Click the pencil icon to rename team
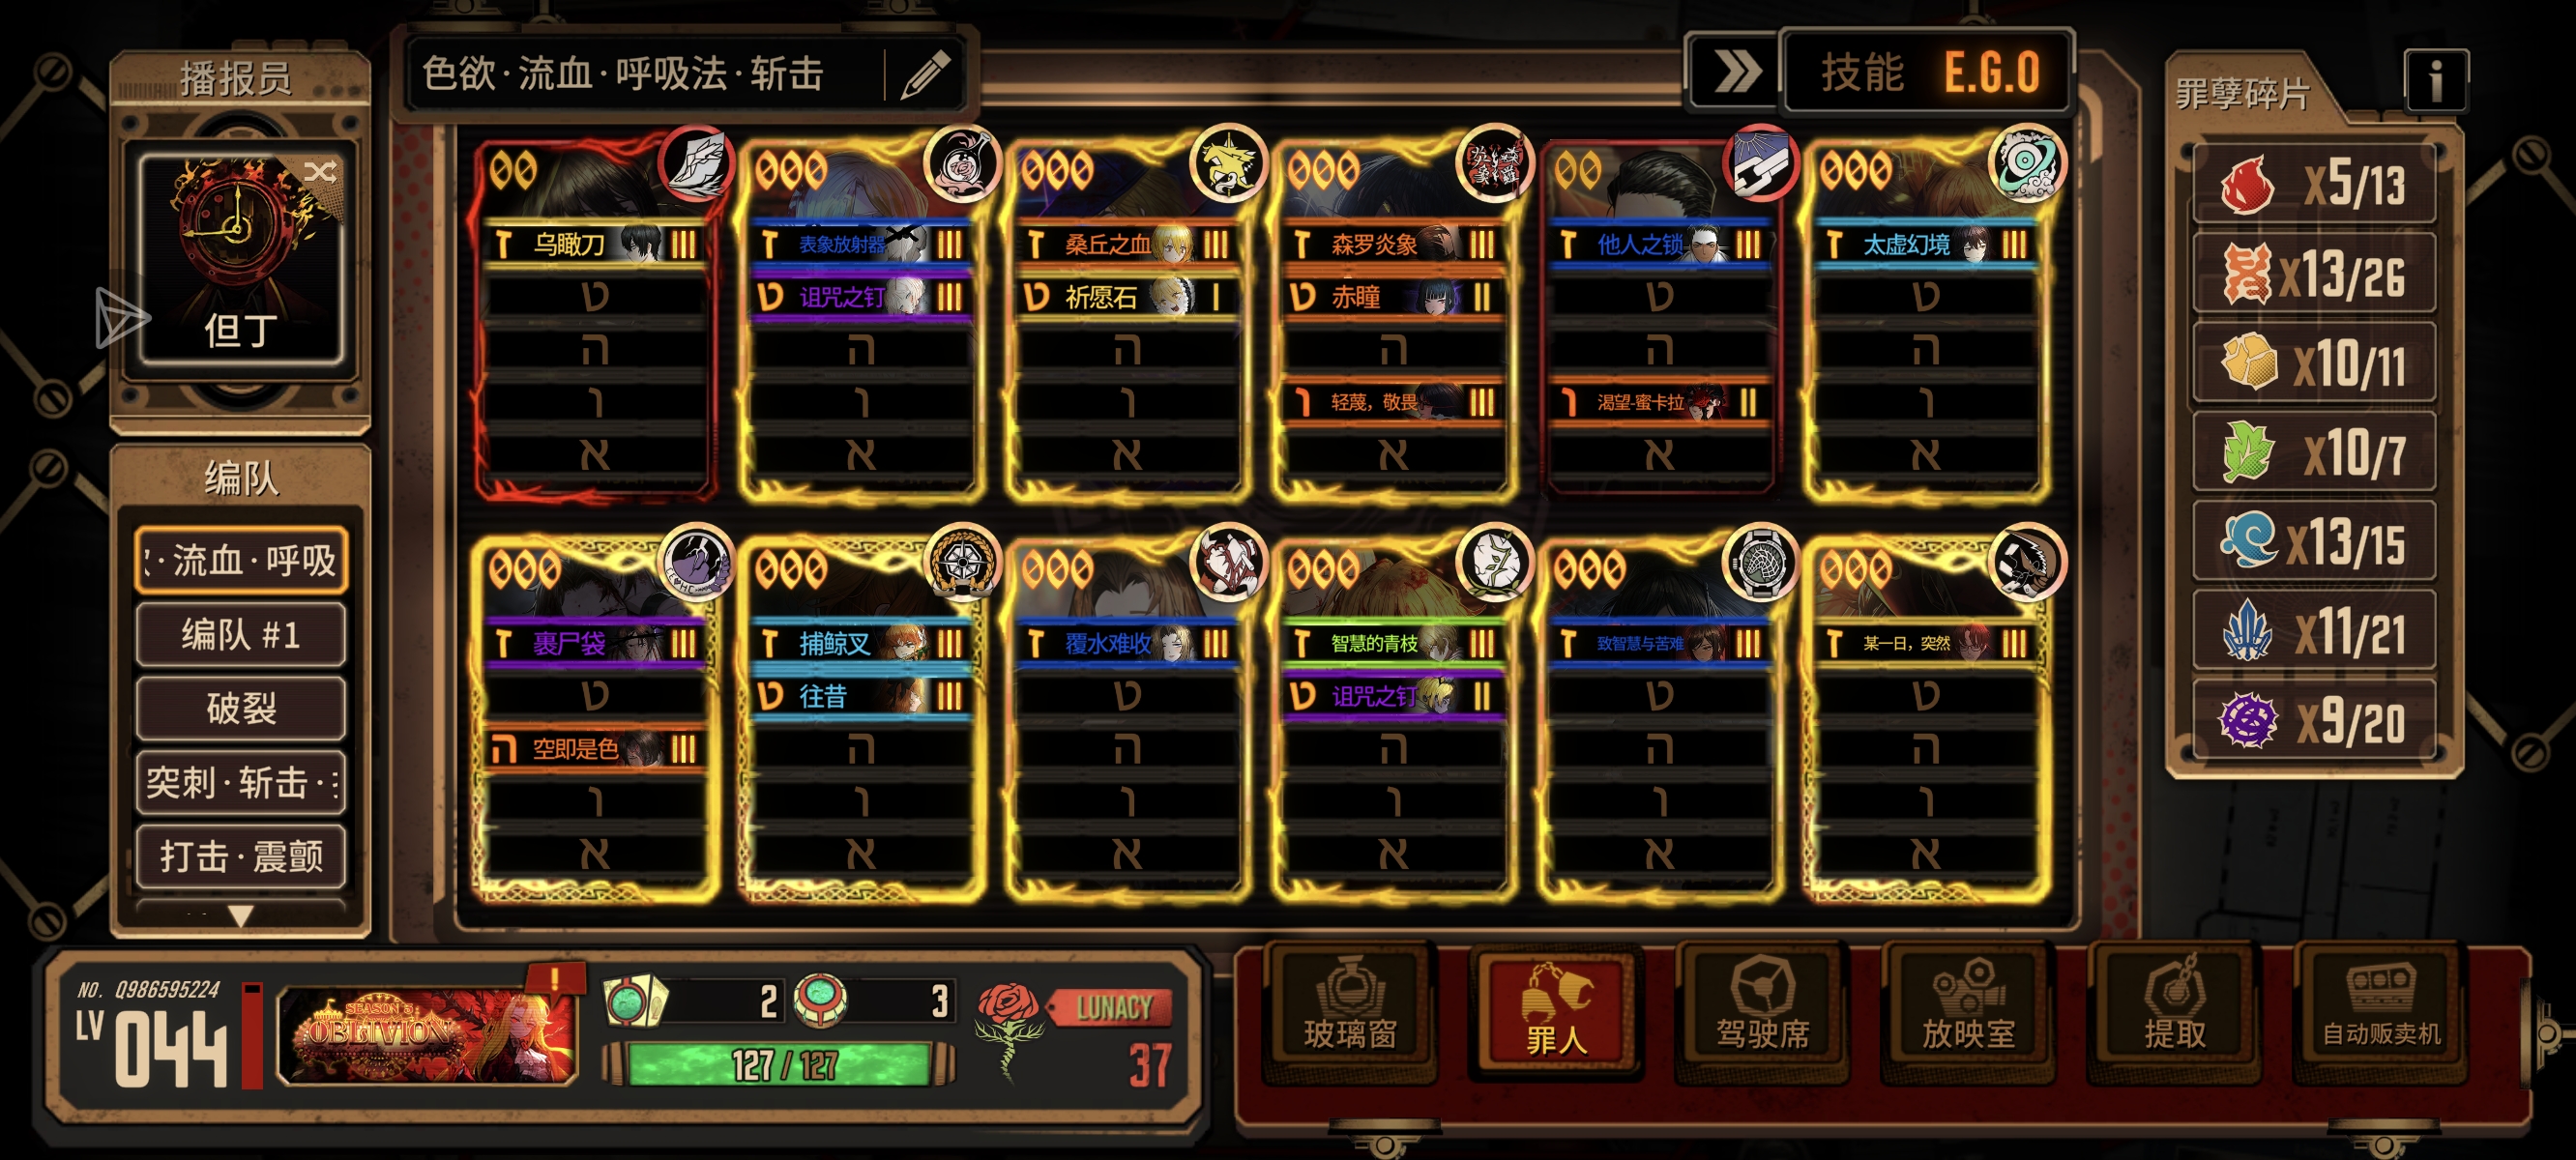 925,75
